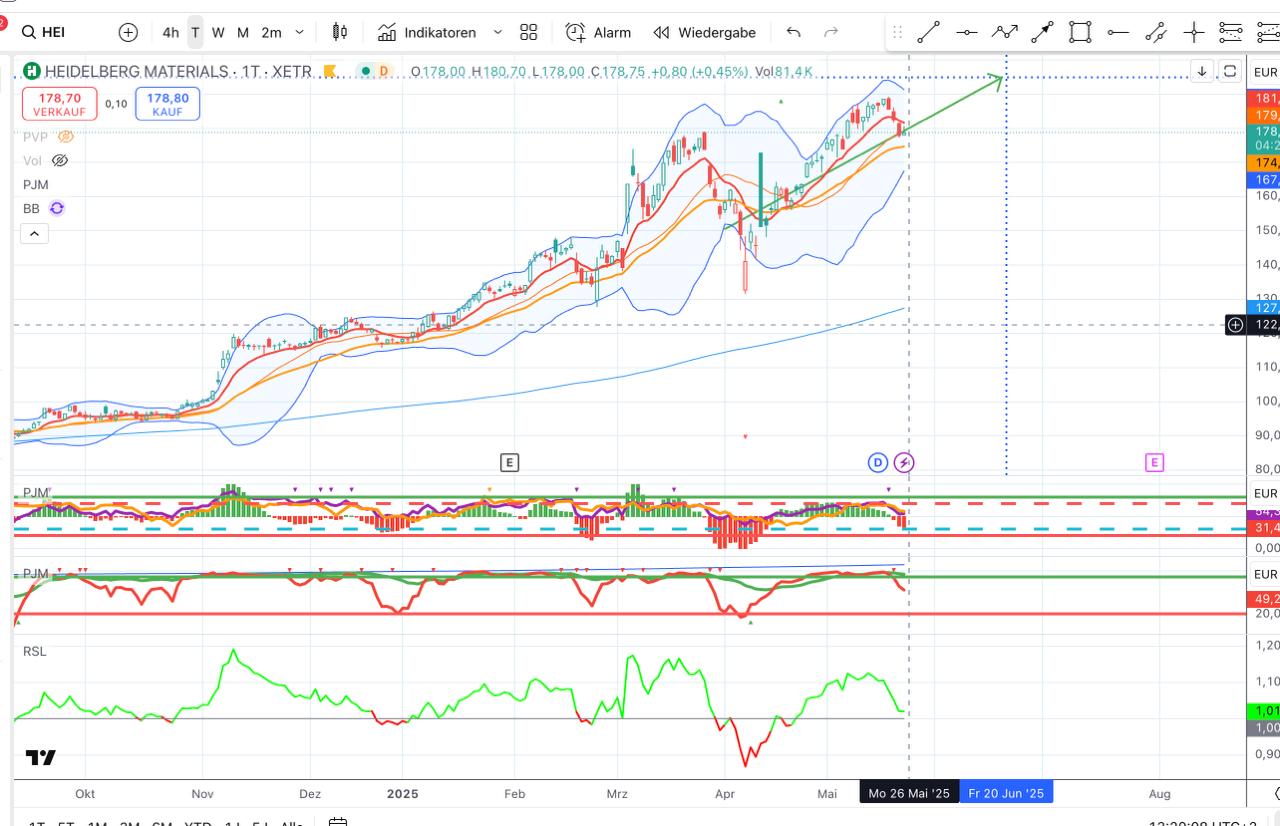Select the arrow drawing tool

[1042, 32]
